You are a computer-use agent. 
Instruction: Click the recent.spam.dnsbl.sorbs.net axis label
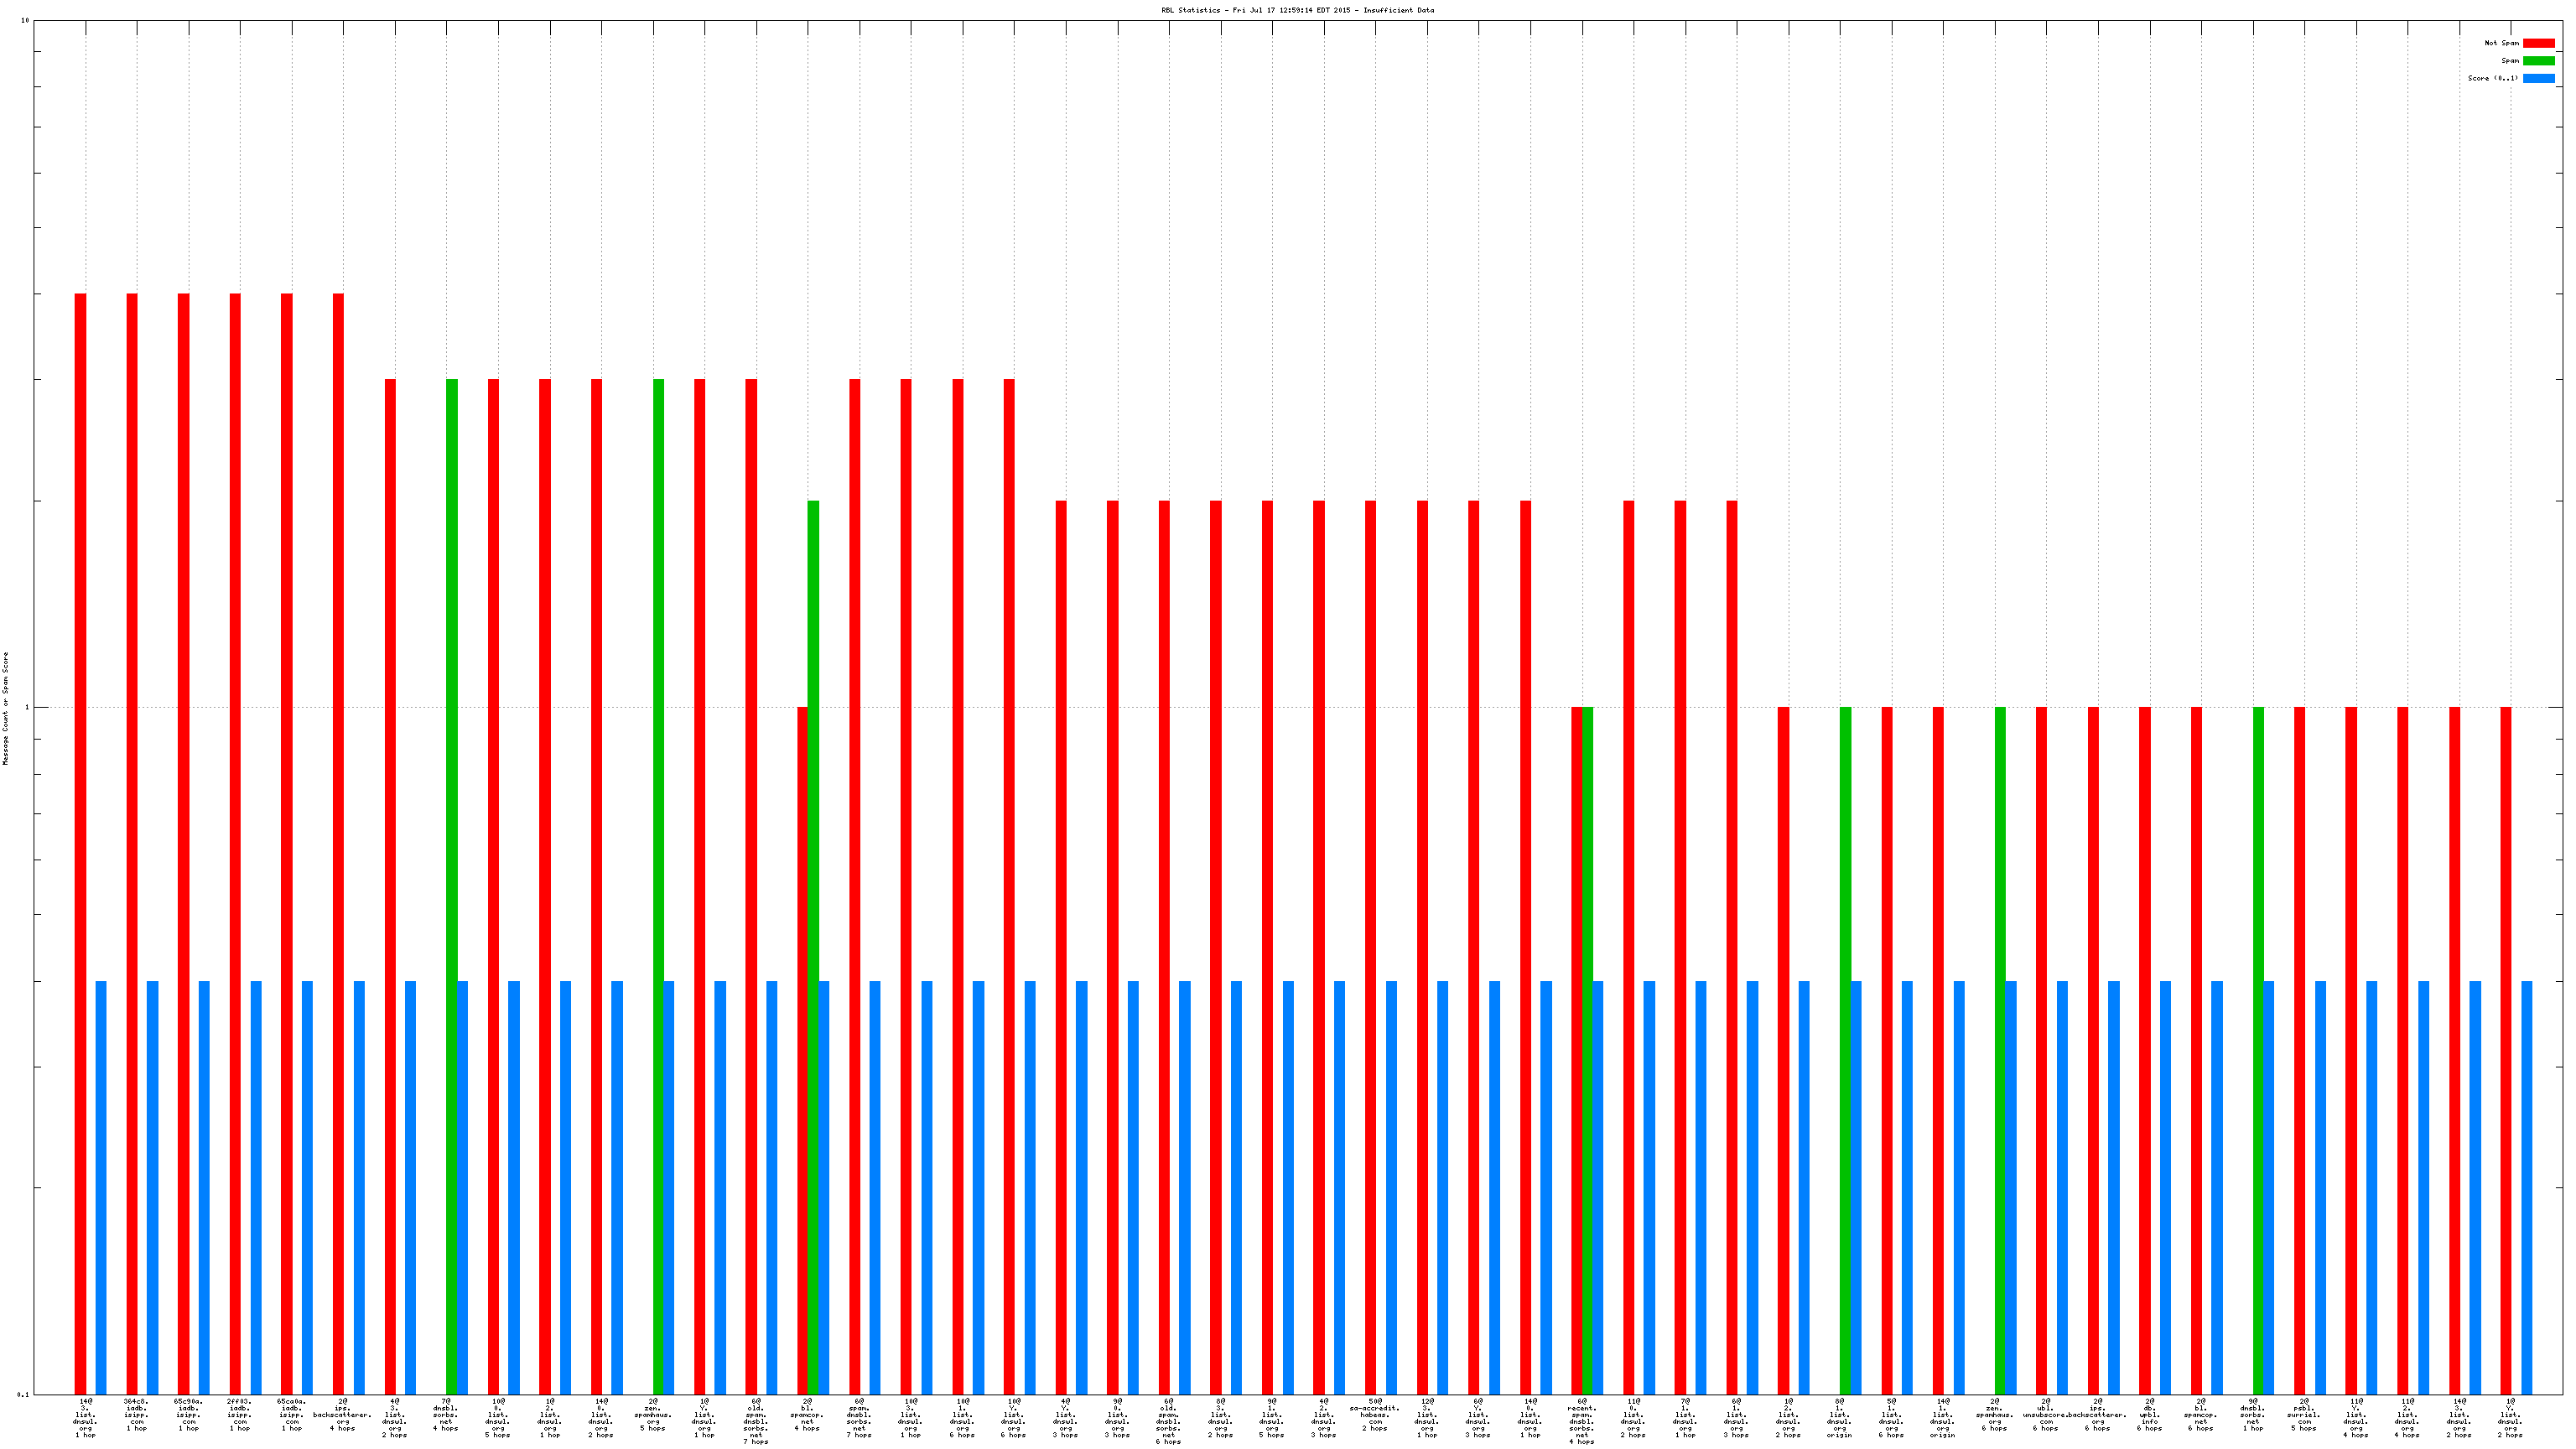point(1582,1420)
